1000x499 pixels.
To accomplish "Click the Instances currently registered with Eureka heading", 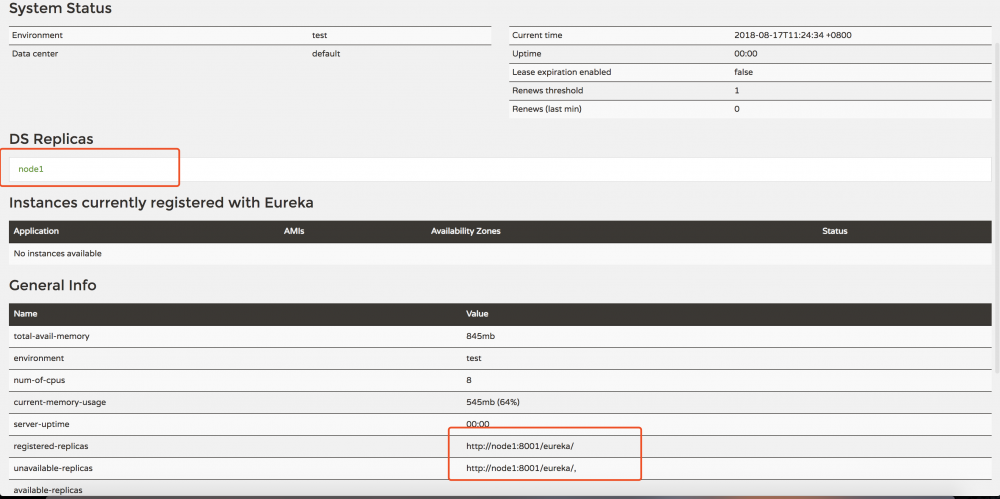I will (161, 203).
